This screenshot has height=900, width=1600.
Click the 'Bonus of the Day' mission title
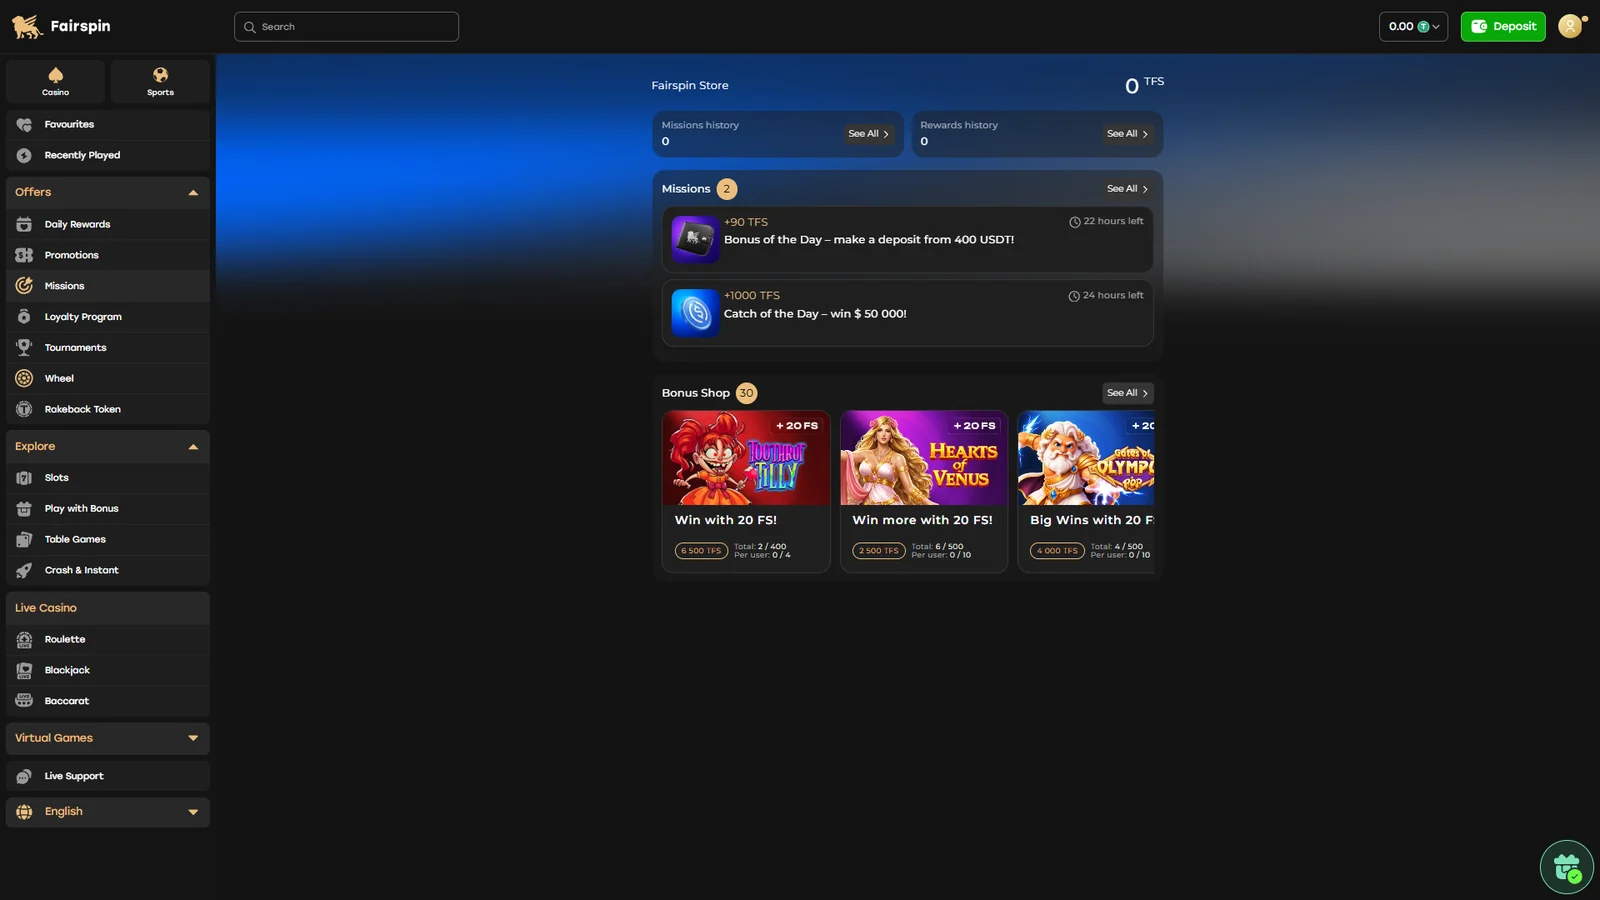click(x=869, y=240)
